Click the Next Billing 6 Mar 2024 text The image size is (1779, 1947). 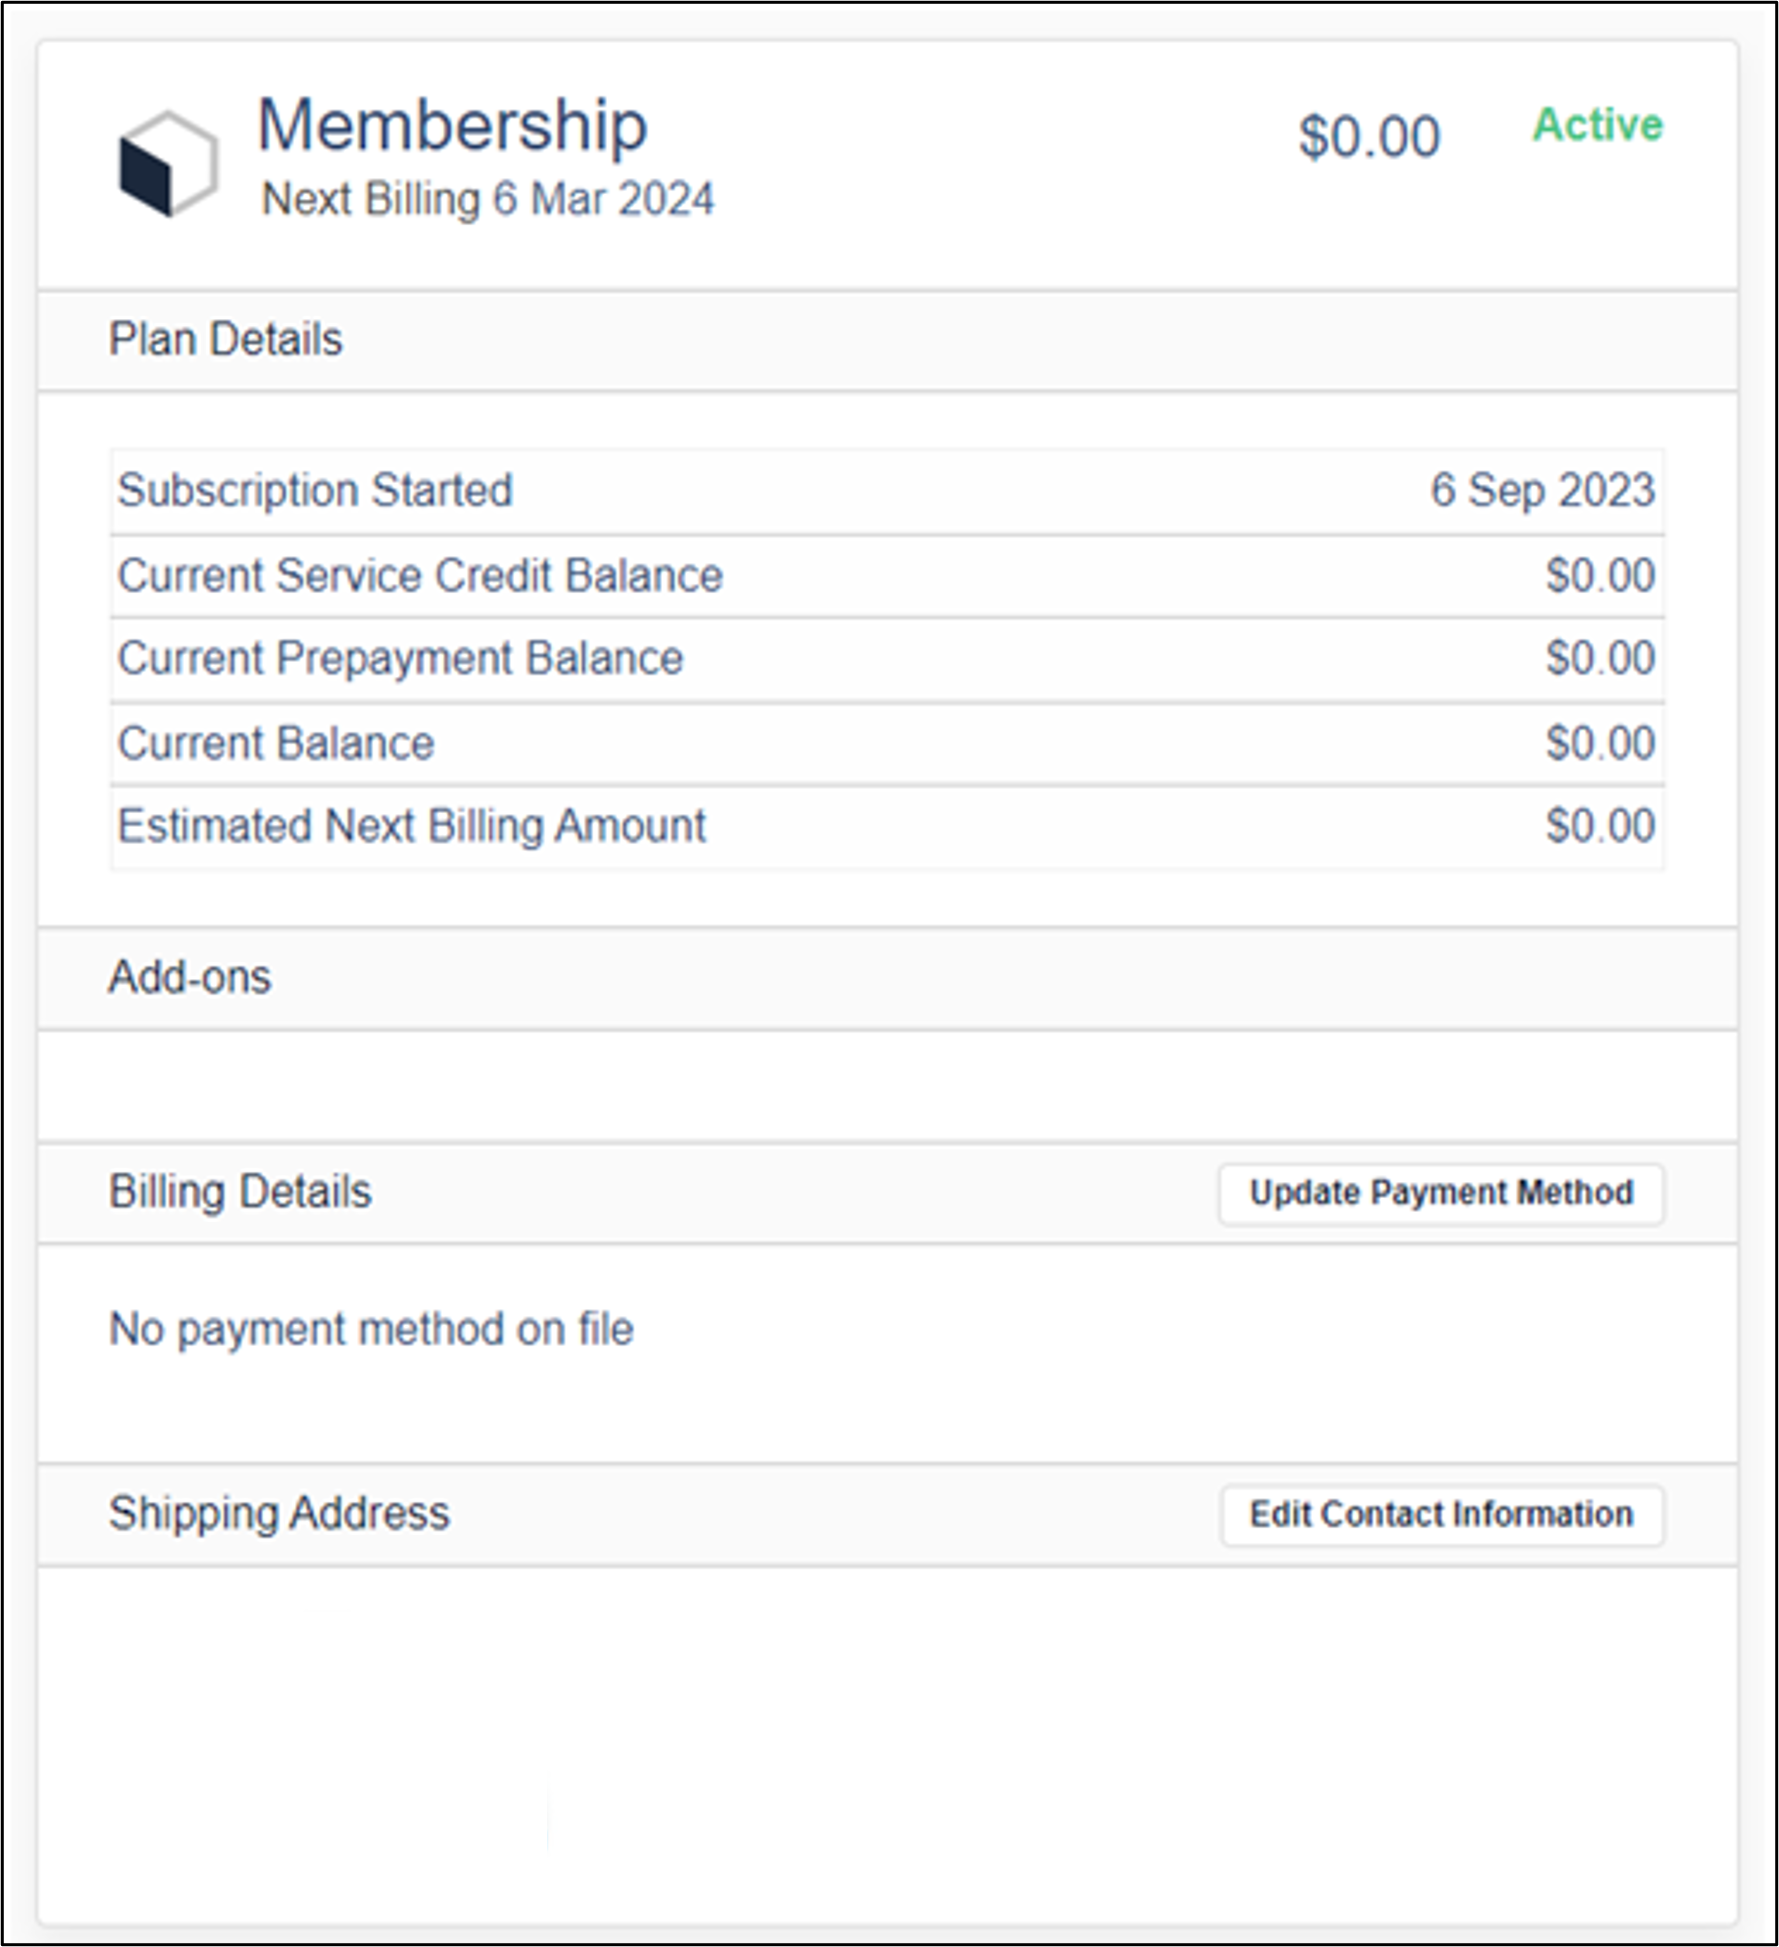pyautogui.click(x=487, y=198)
